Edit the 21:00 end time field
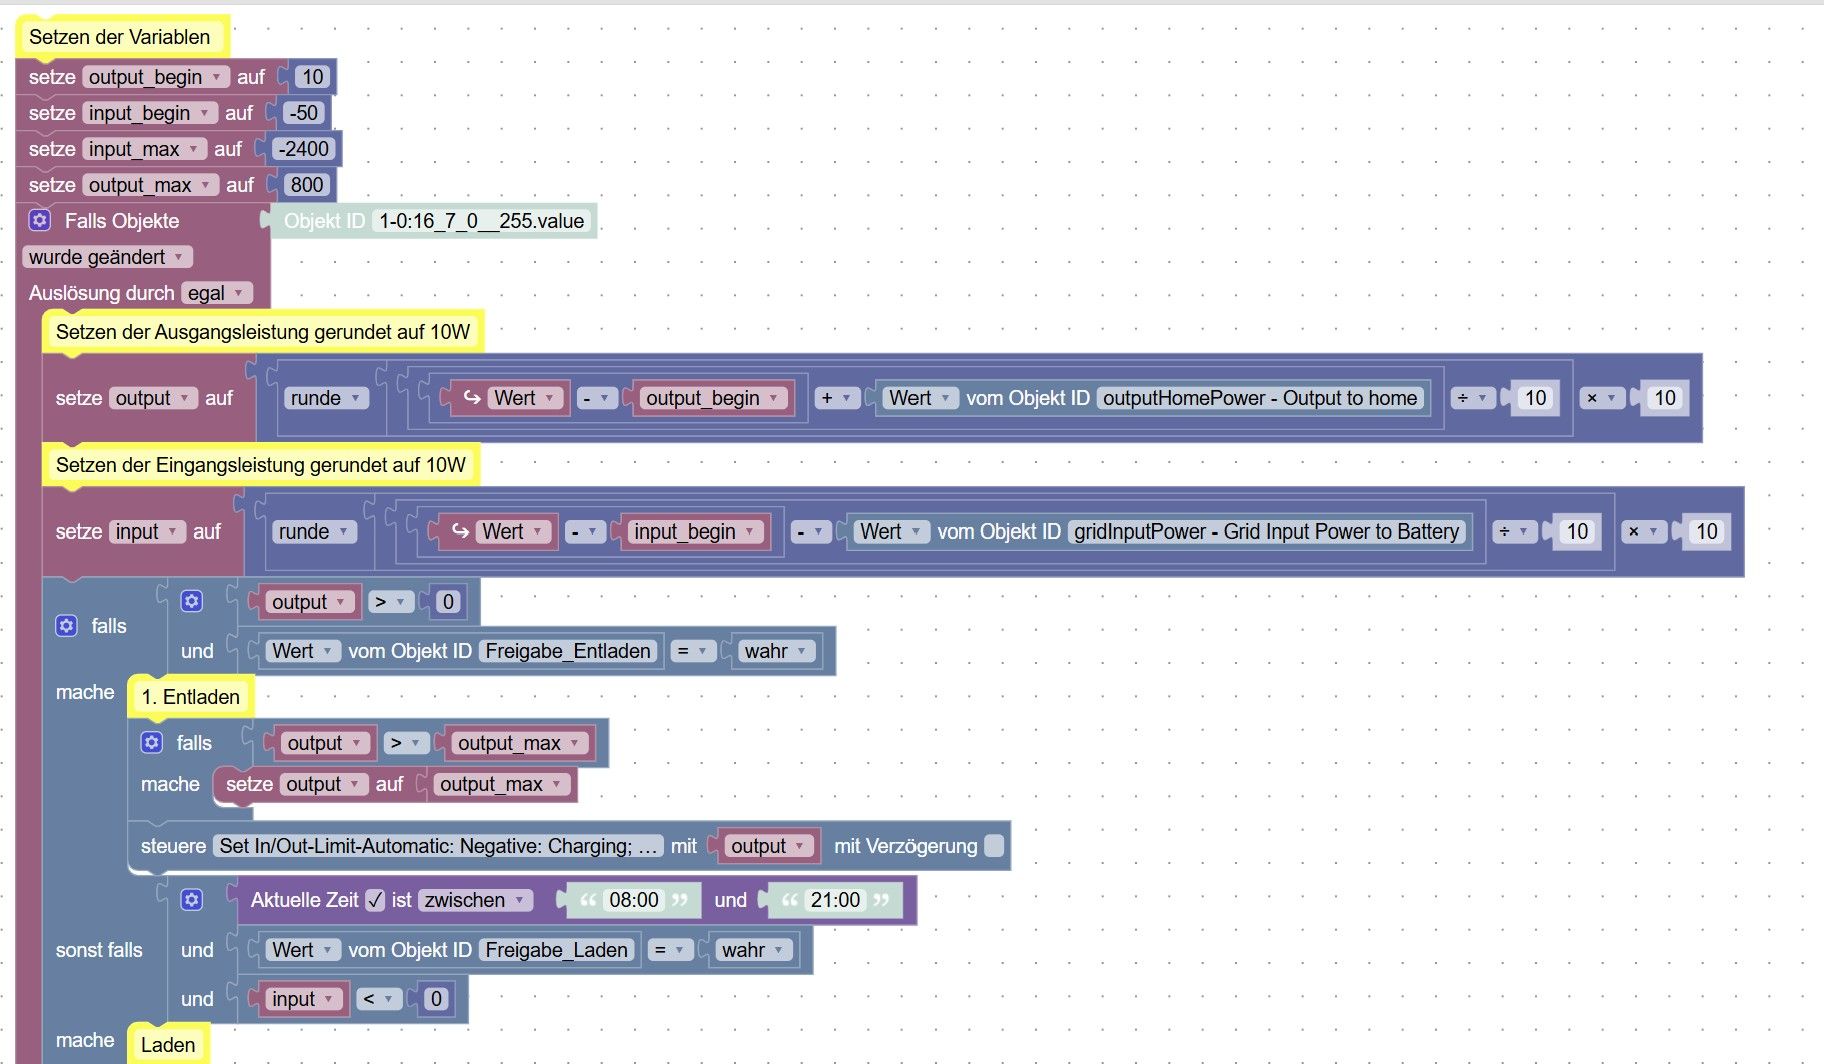The width and height of the screenshot is (1824, 1064). tap(835, 900)
